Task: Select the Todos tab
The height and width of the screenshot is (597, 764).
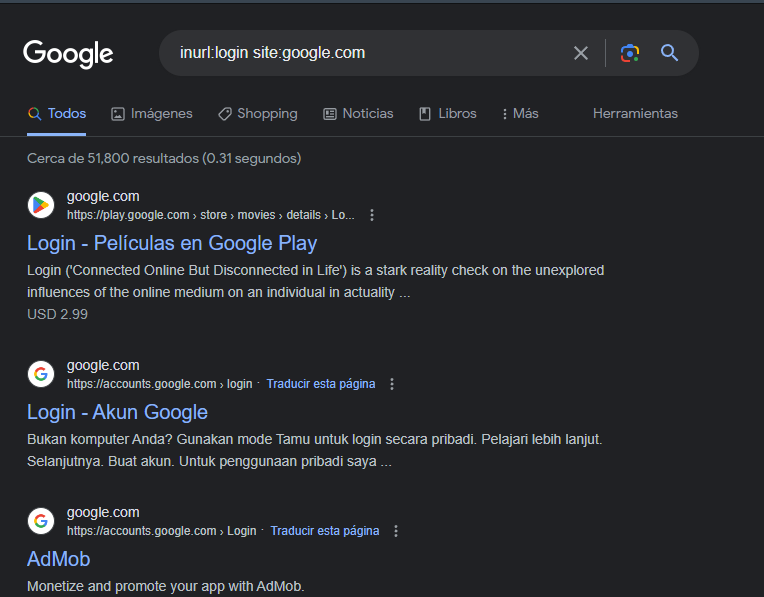Action: 57,114
